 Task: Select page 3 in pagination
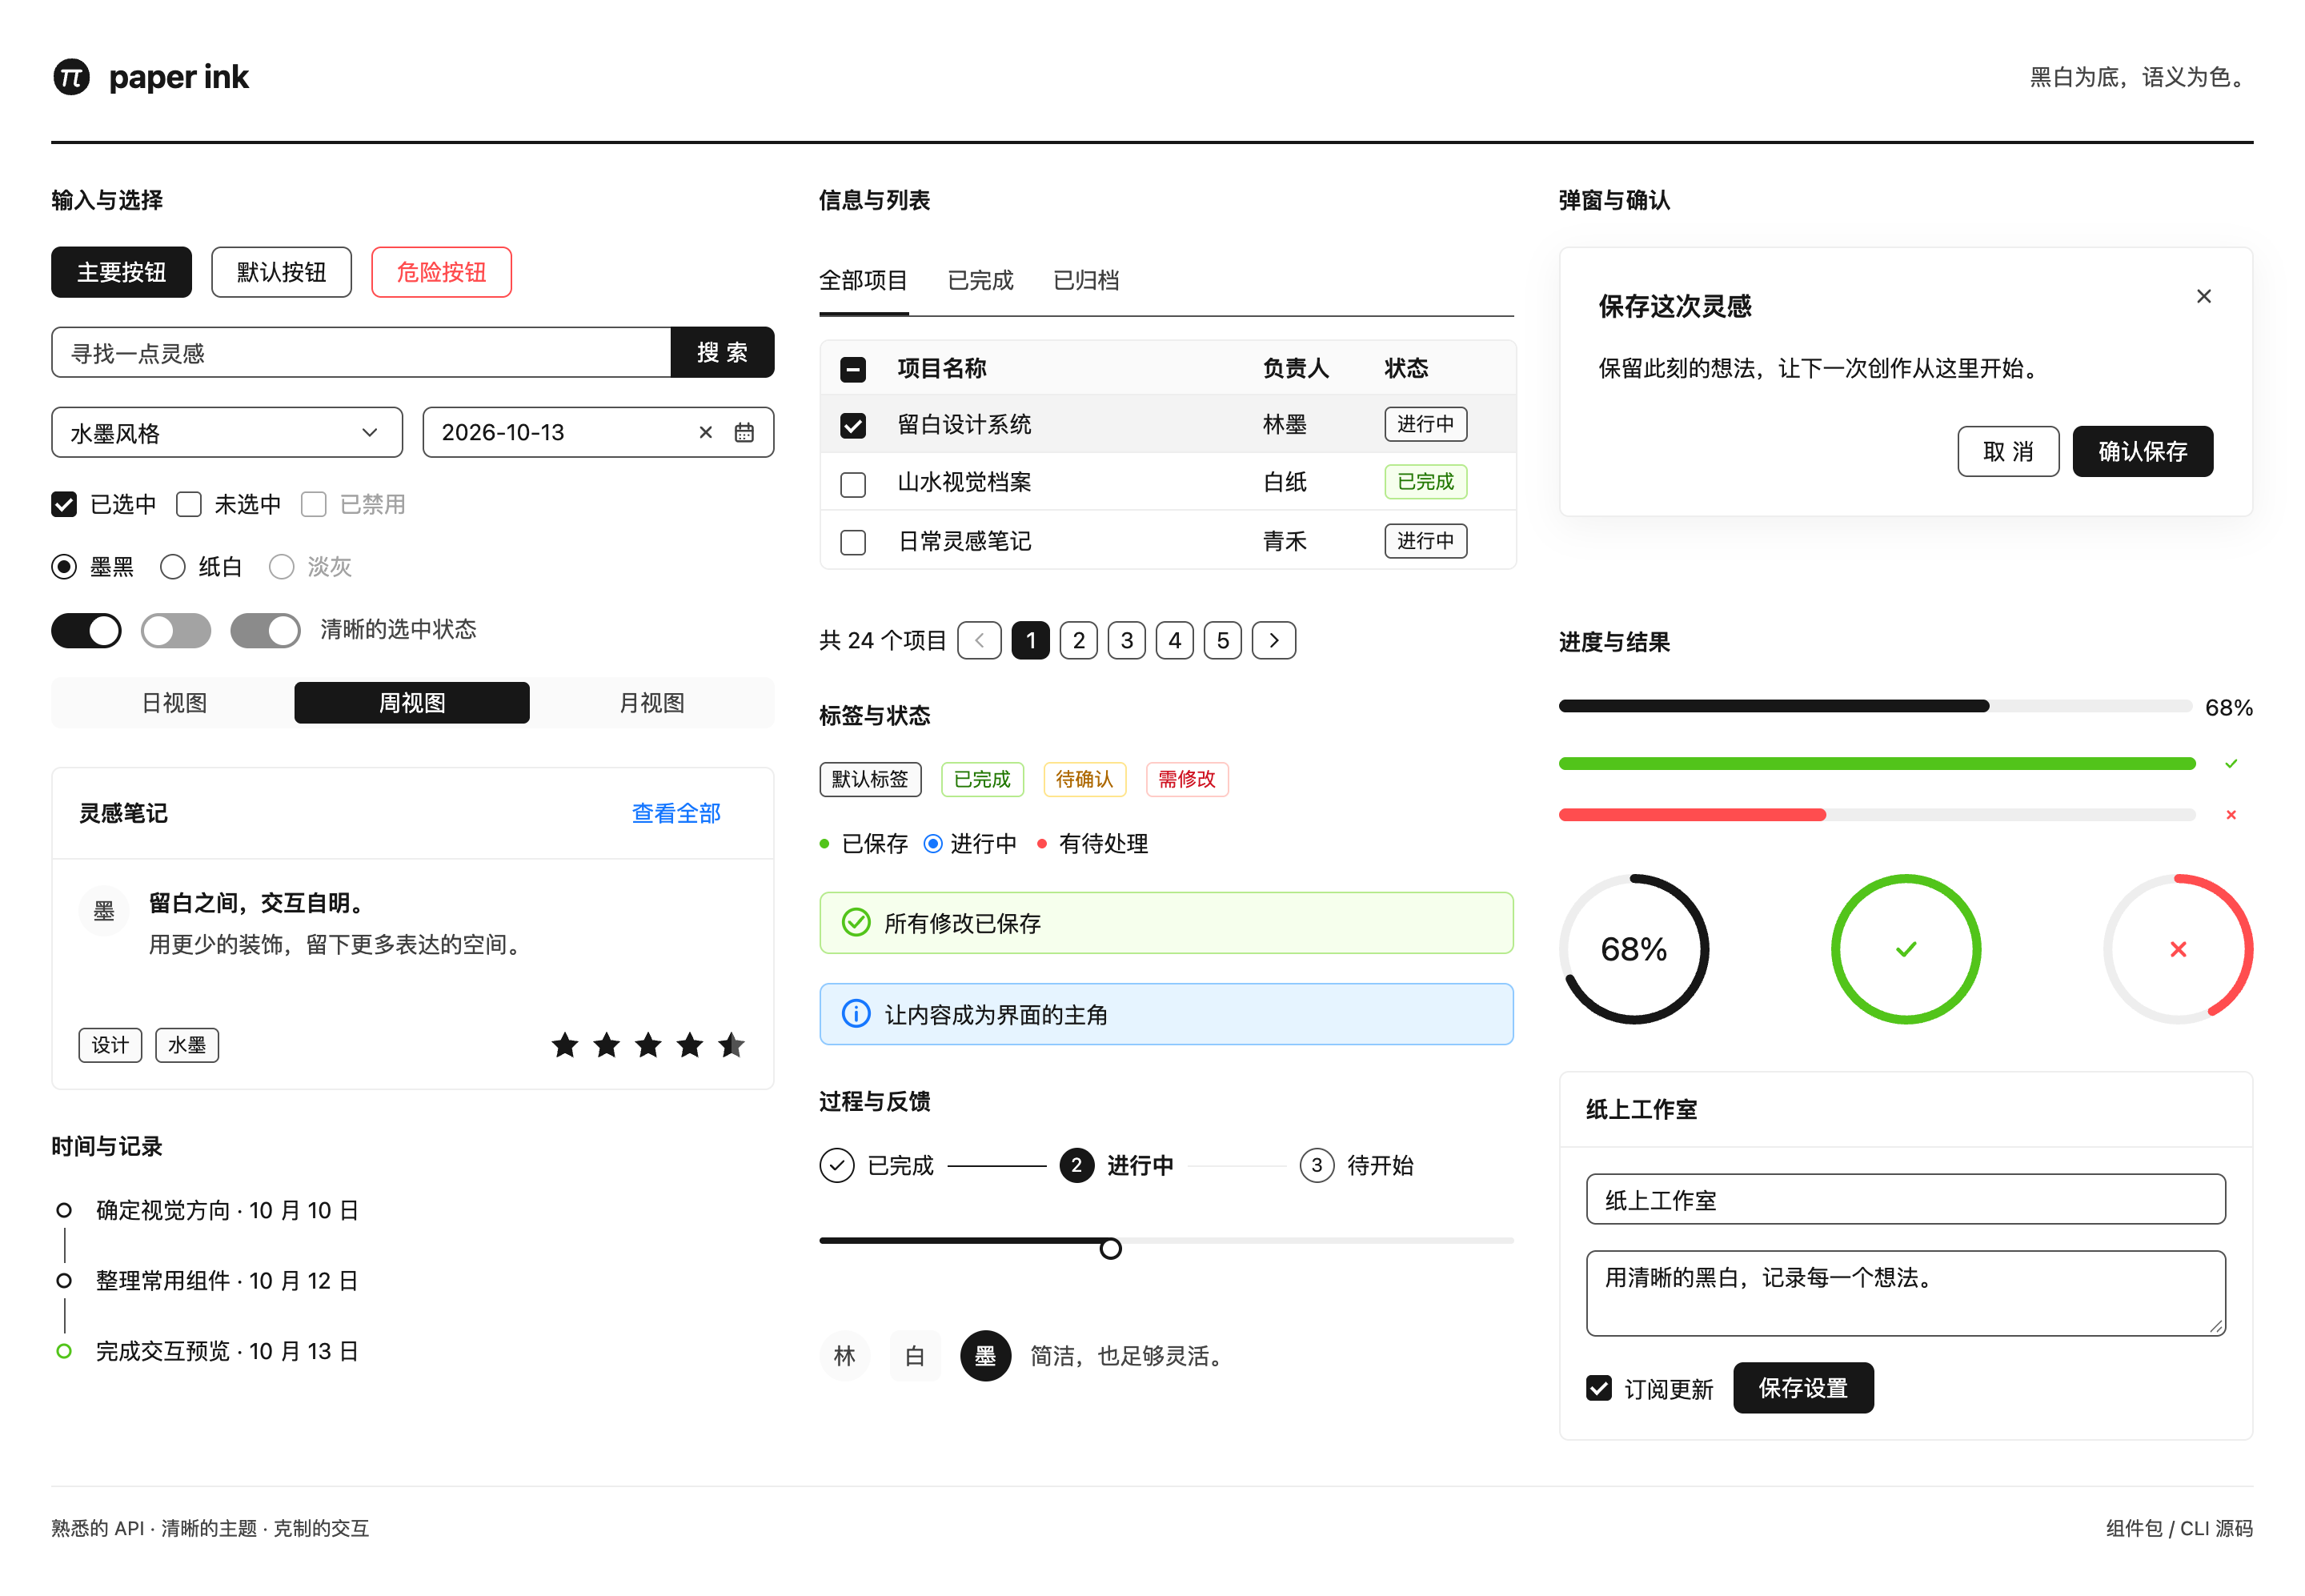pyautogui.click(x=1127, y=641)
